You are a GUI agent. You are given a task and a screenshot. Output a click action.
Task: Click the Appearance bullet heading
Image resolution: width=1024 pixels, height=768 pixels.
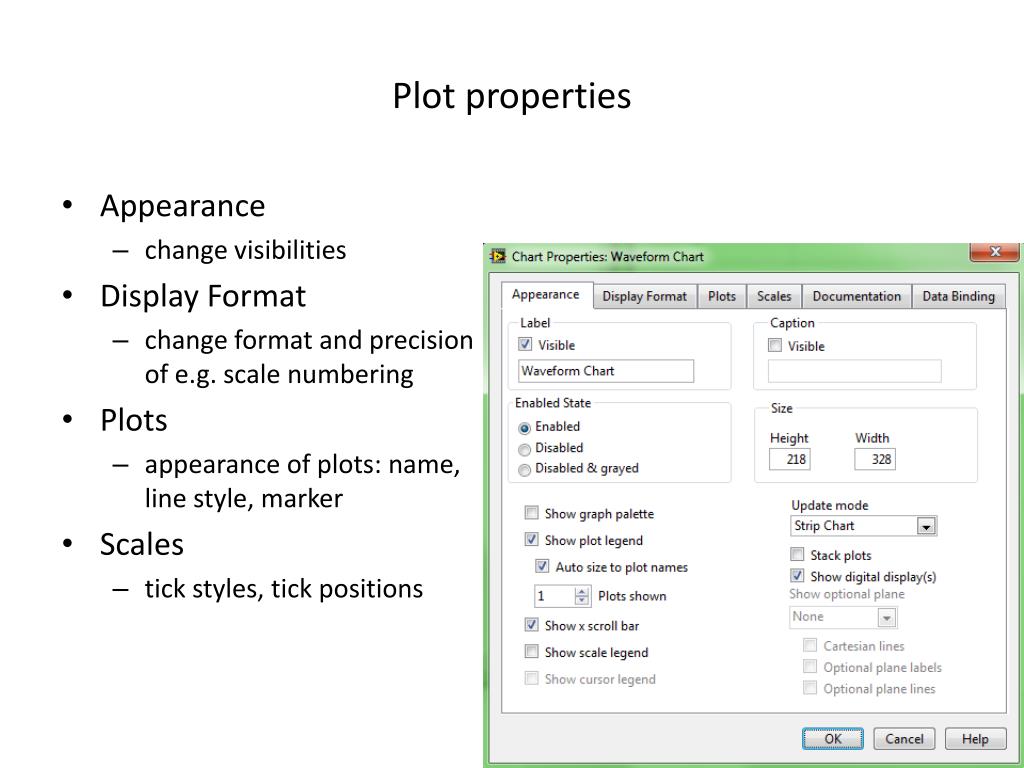(x=182, y=206)
